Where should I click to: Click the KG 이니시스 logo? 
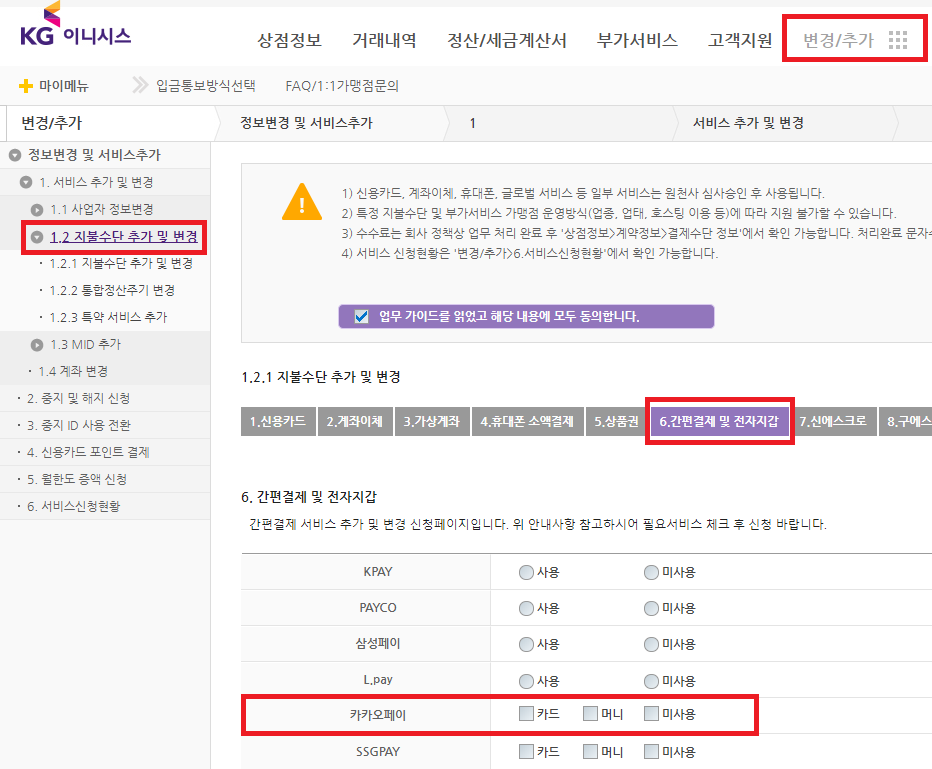[x=75, y=26]
